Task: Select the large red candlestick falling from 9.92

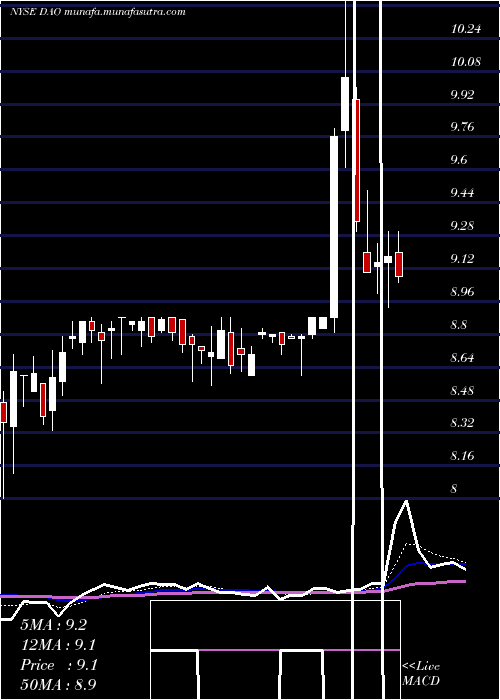Action: [x=357, y=160]
